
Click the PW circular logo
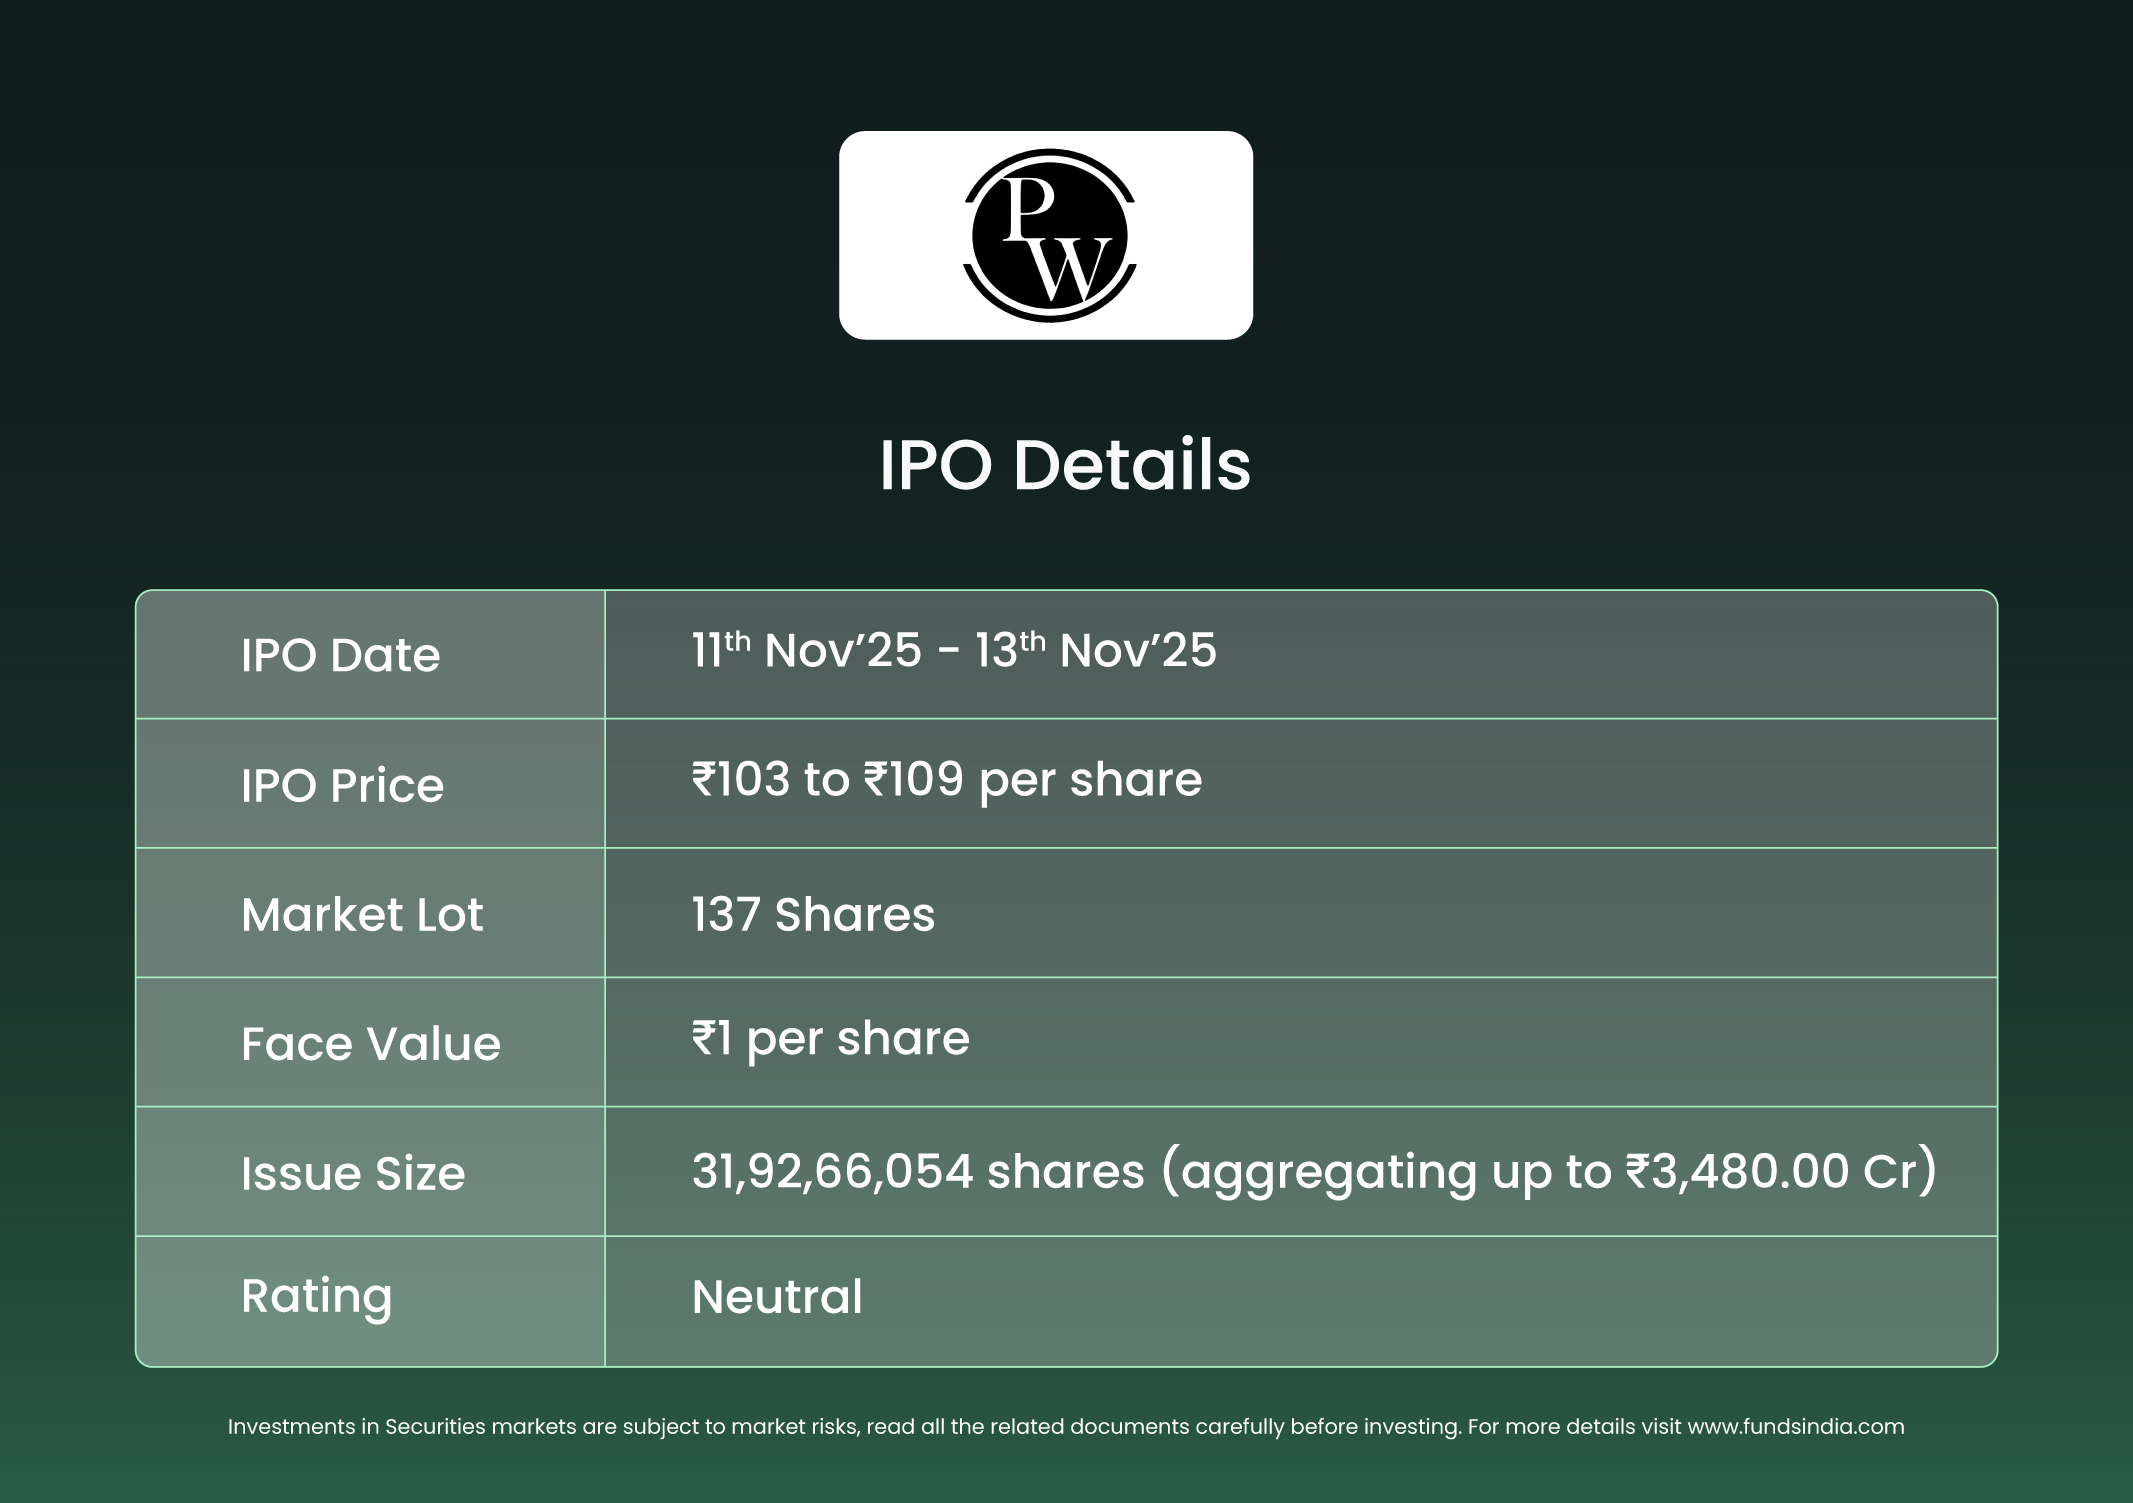(1049, 236)
